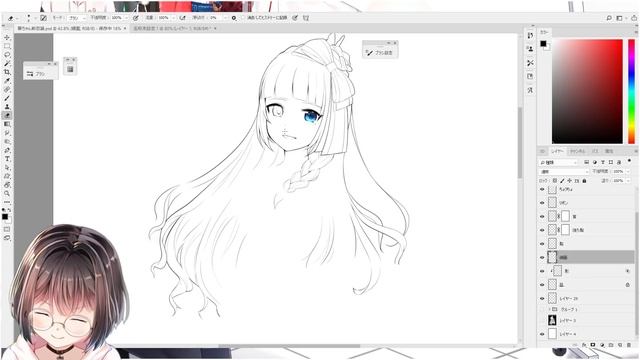Toggle erase to history checkbox

coord(243,18)
